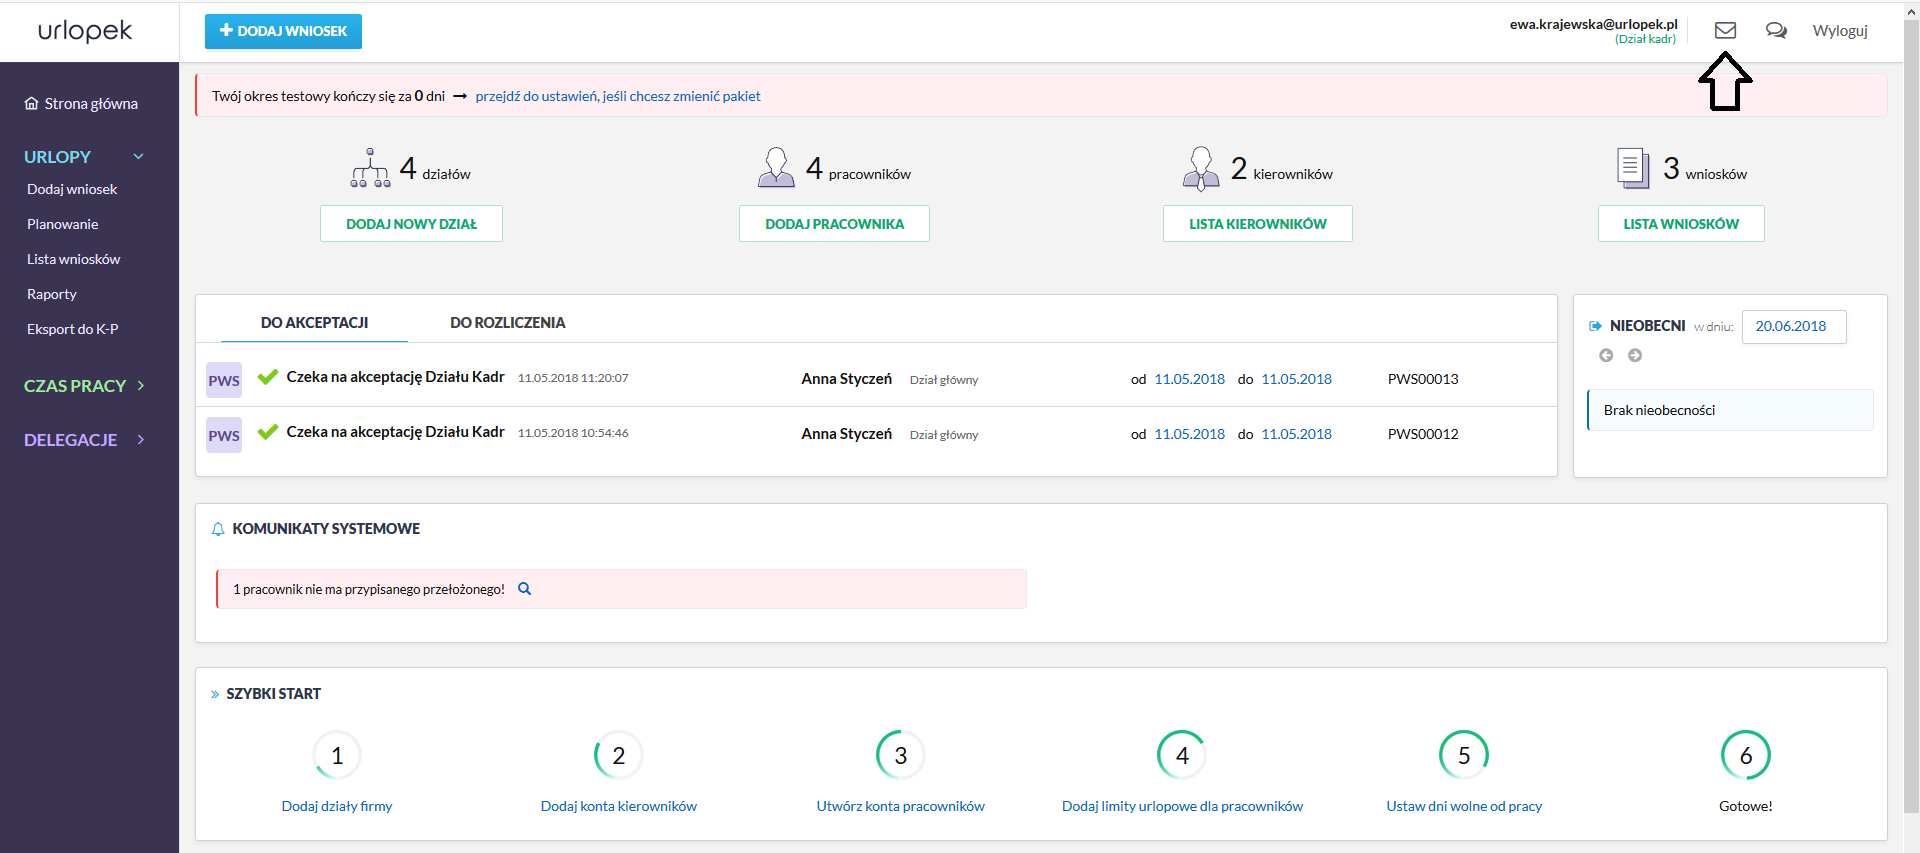Open Dodaj działy firmy link
The width and height of the screenshot is (1920, 853).
click(x=337, y=806)
